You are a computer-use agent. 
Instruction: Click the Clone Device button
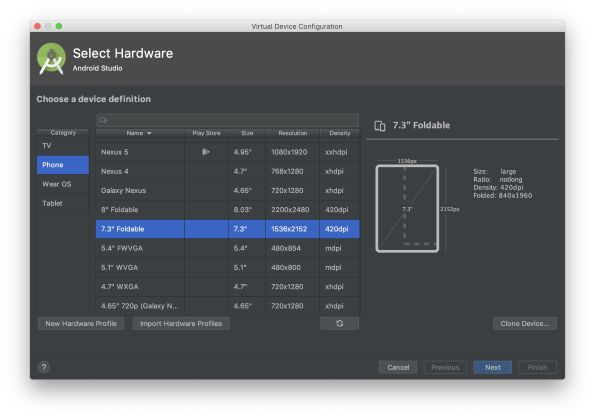click(525, 323)
